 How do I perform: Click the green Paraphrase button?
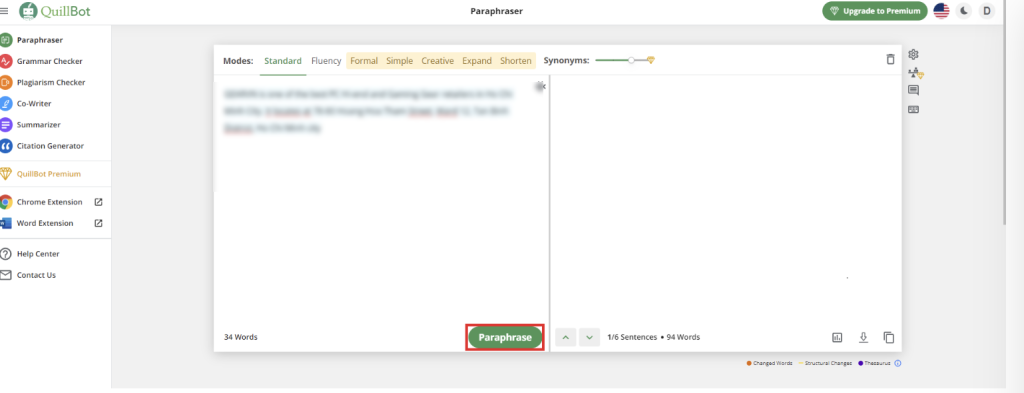505,338
